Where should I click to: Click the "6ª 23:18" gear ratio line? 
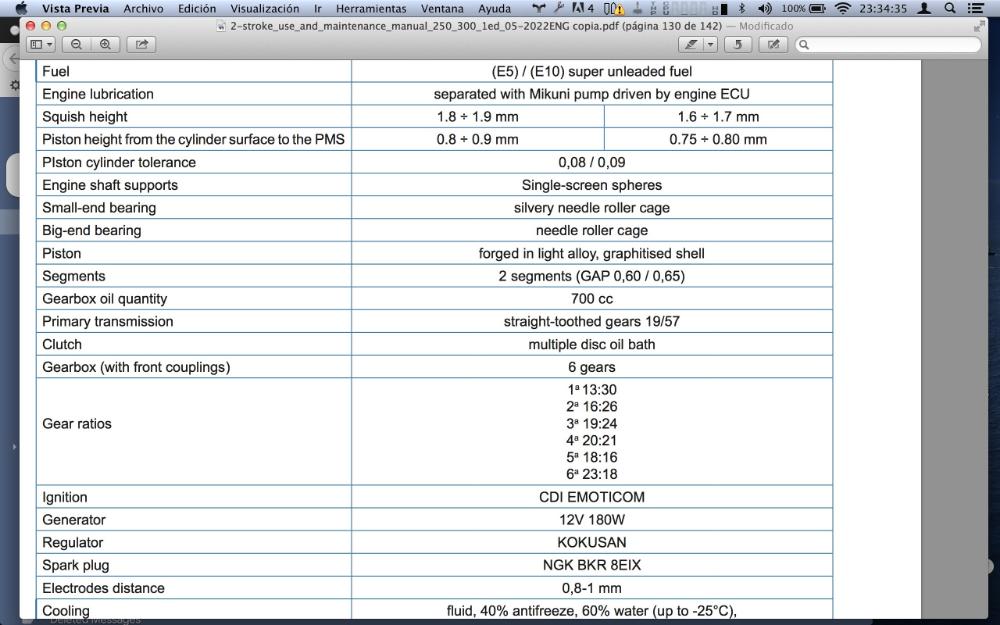pyautogui.click(x=591, y=474)
